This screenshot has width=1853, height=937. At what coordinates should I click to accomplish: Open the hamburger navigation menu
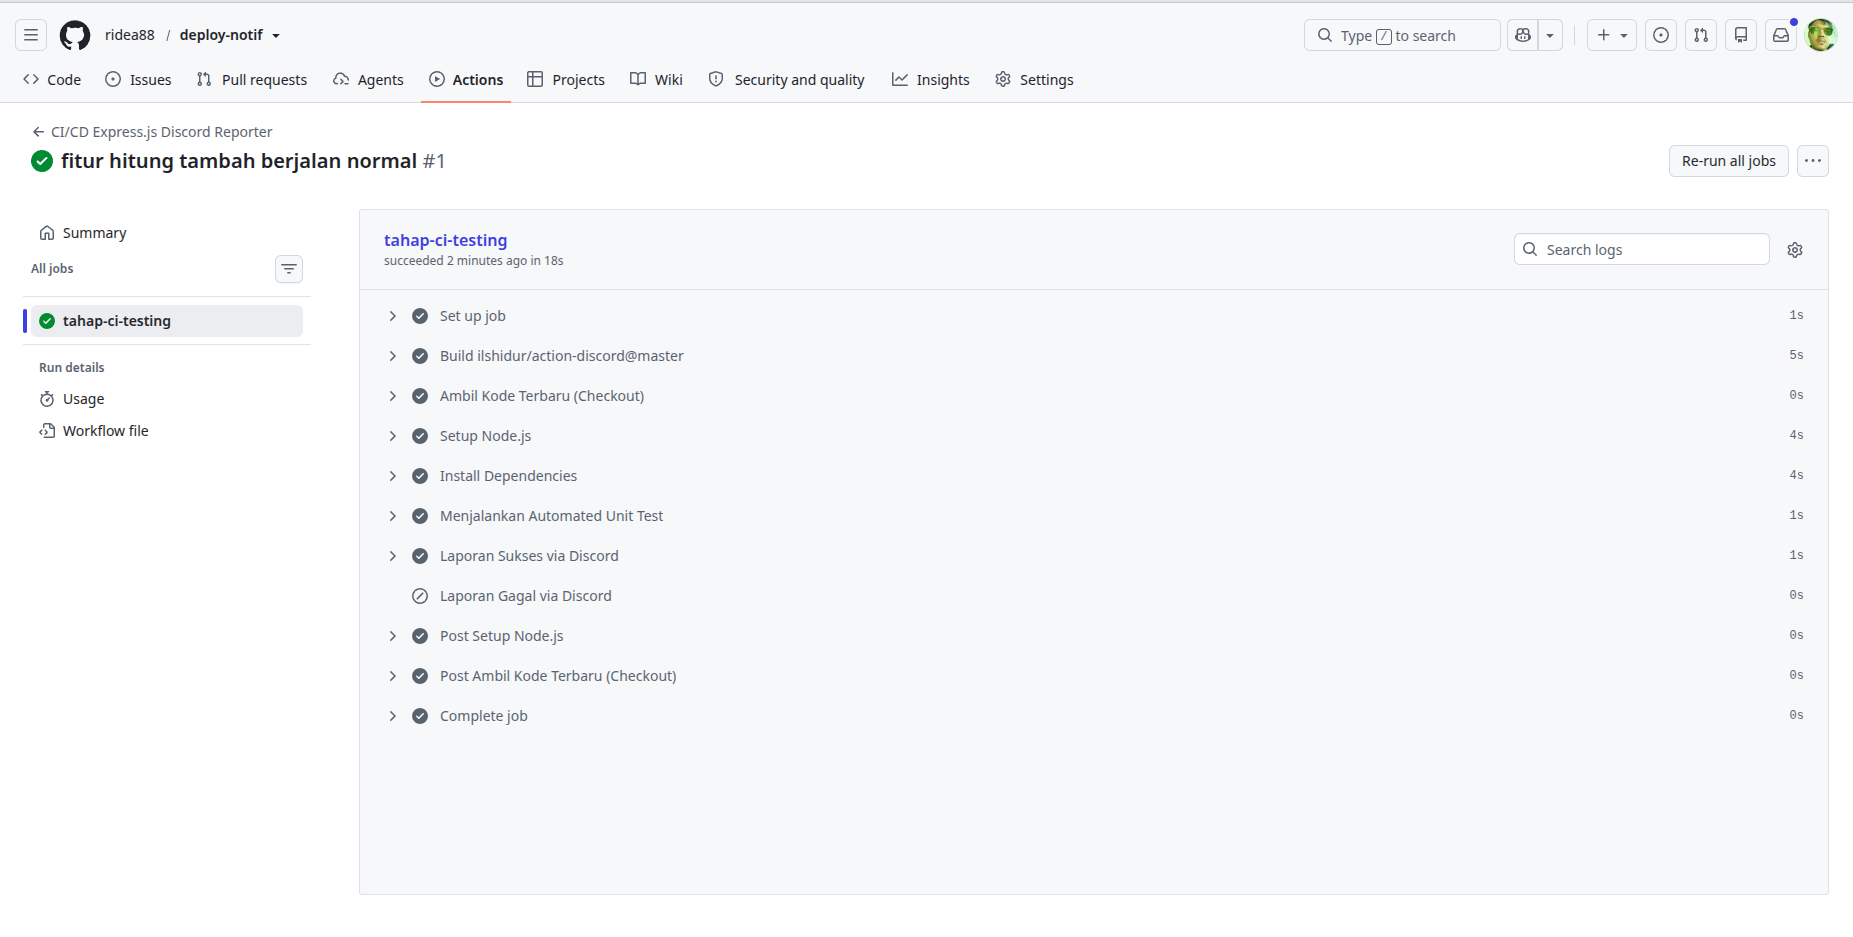[x=31, y=35]
